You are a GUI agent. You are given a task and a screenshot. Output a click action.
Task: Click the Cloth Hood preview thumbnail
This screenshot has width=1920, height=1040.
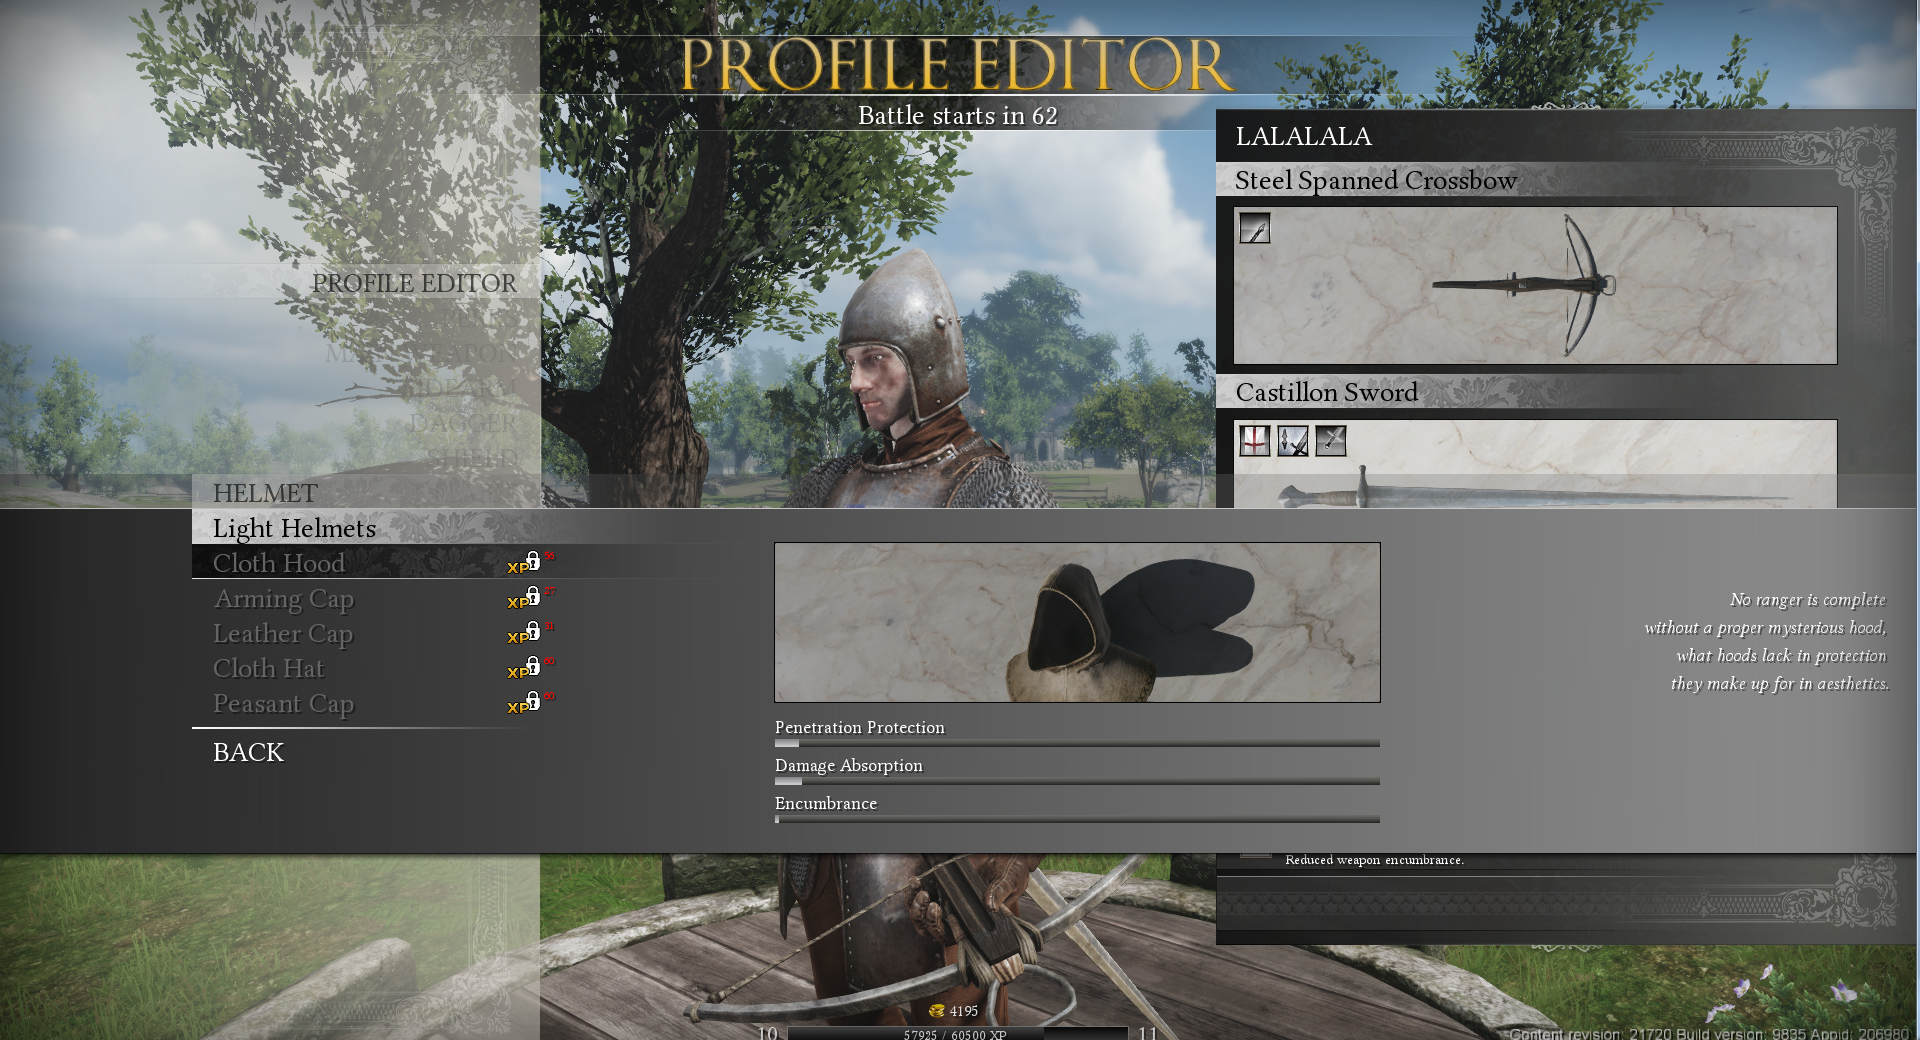(x=1077, y=622)
